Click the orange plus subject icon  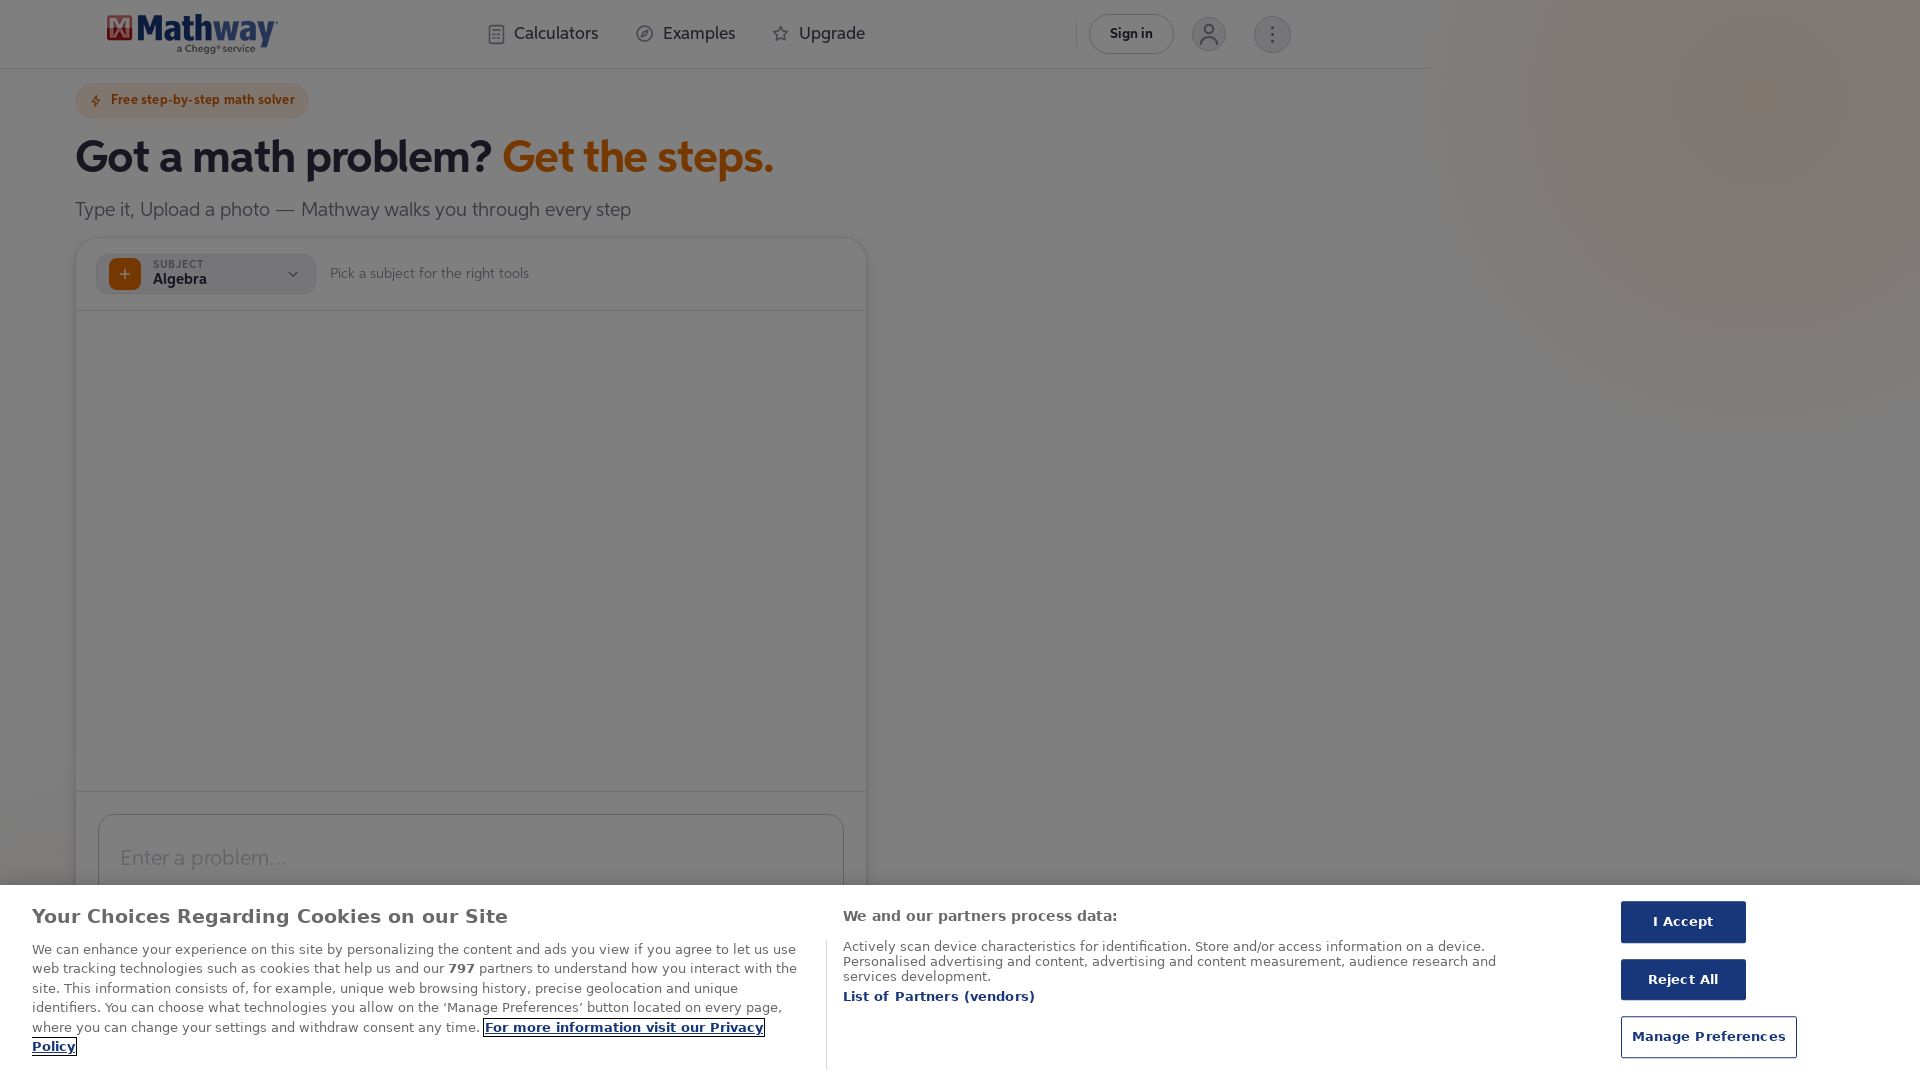125,274
